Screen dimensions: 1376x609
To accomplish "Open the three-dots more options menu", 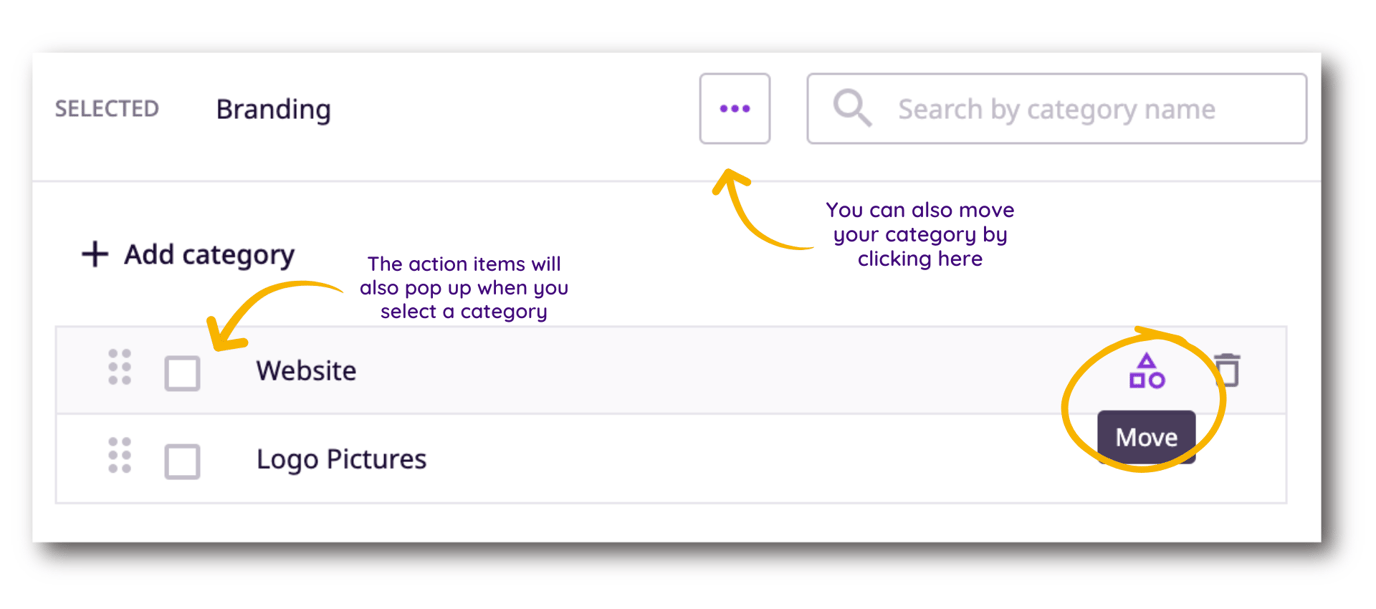I will click(x=734, y=108).
